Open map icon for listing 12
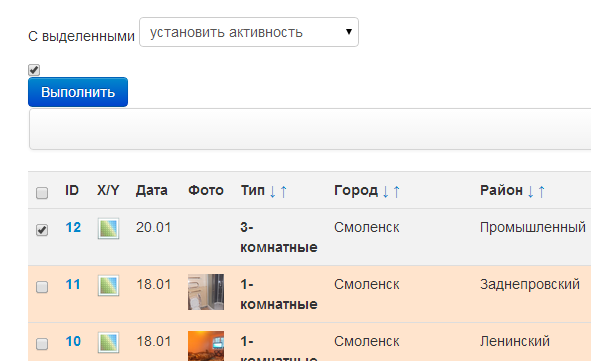This screenshot has width=591, height=361. click(x=109, y=228)
